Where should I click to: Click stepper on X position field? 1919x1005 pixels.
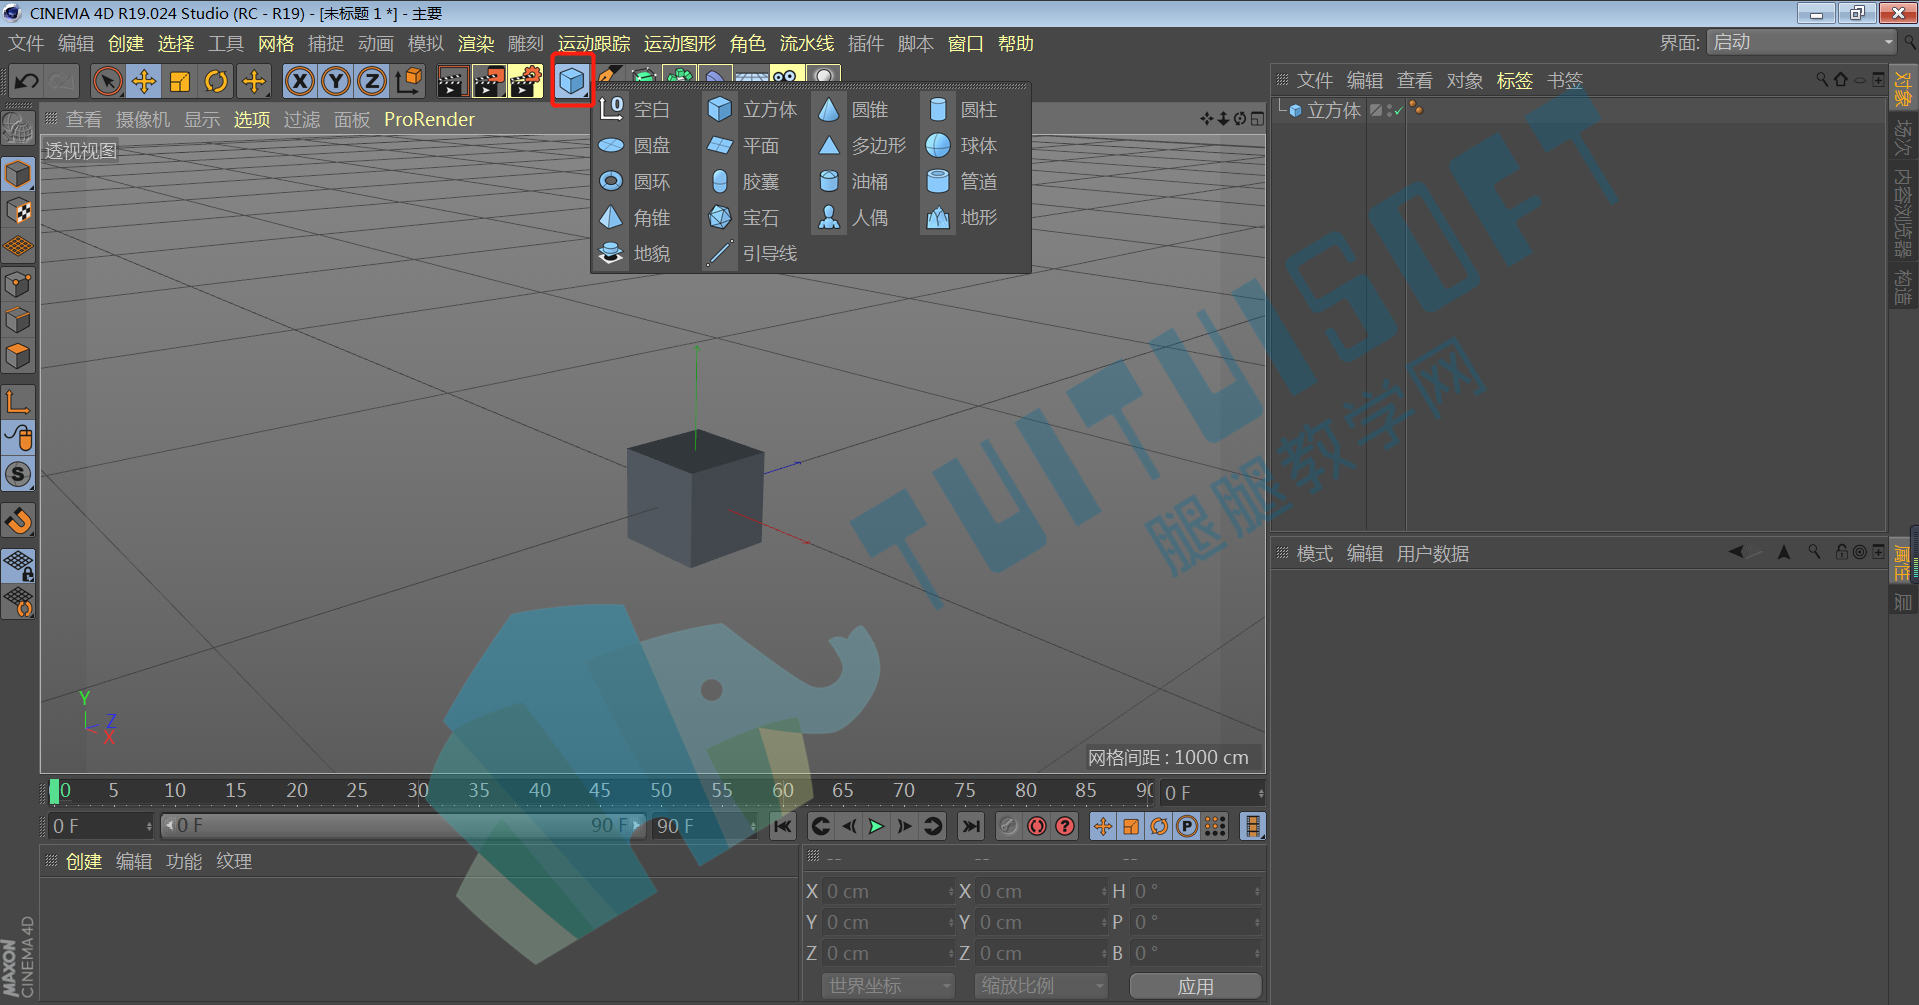click(x=951, y=891)
